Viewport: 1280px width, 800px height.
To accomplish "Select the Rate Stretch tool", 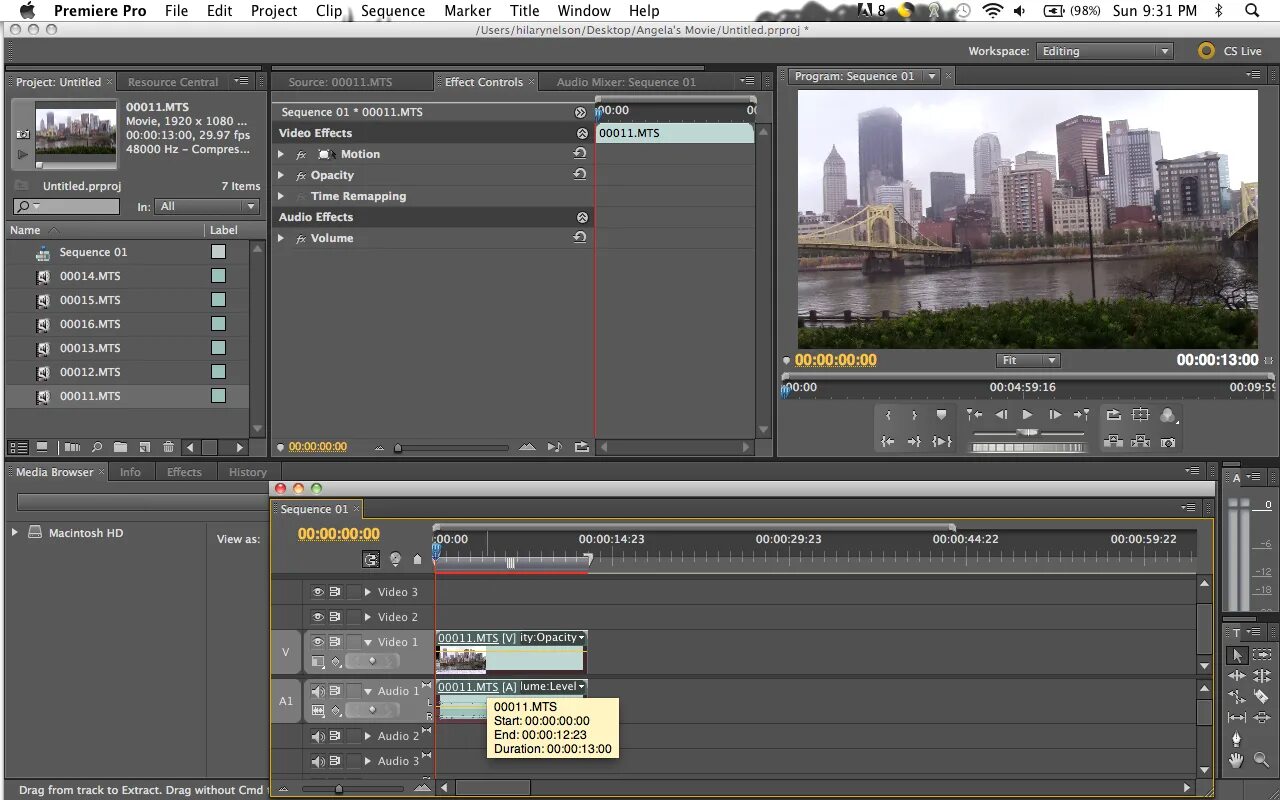I will [1237, 697].
